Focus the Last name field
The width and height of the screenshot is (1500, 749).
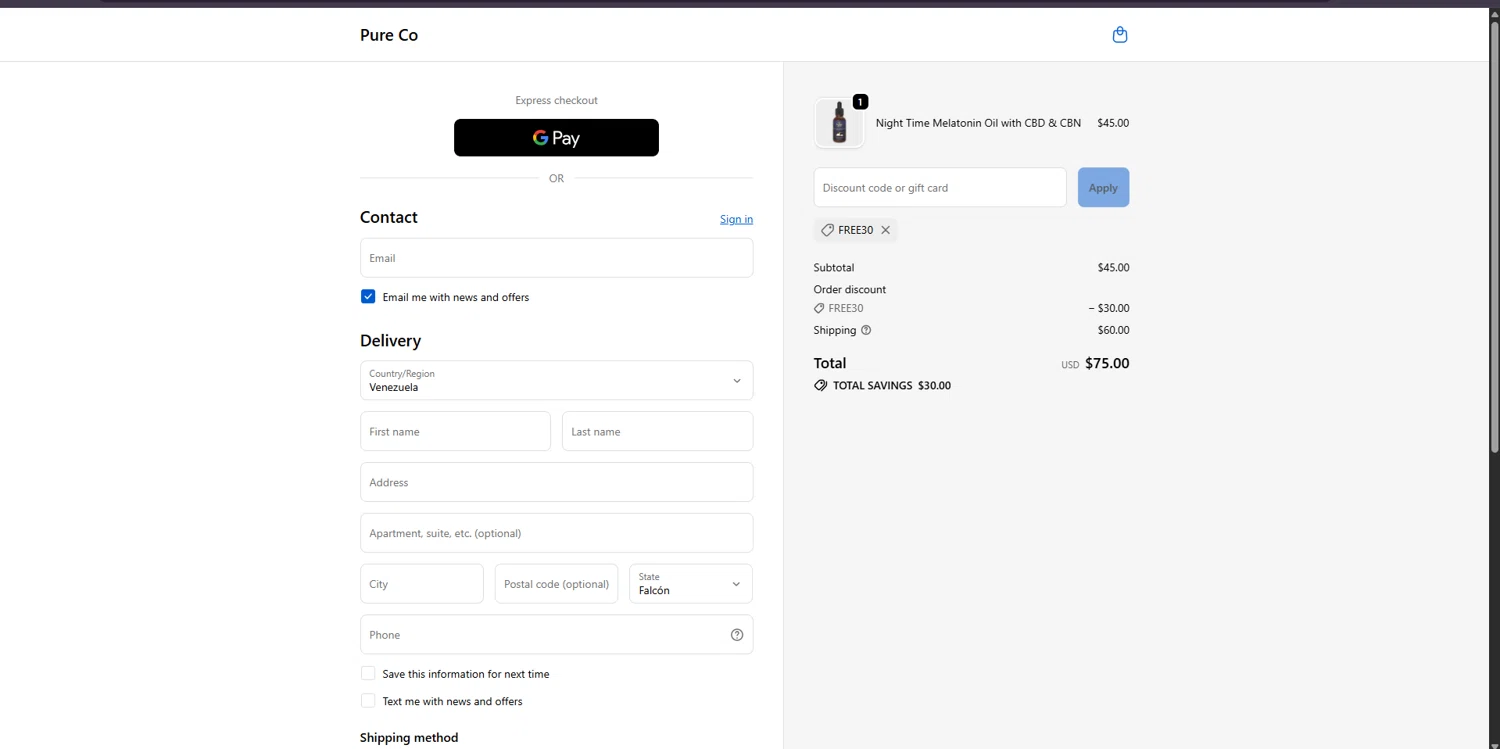point(657,431)
